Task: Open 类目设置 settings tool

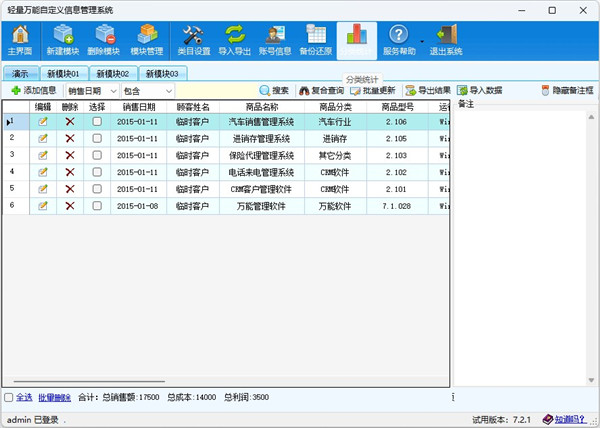Action: [x=194, y=40]
